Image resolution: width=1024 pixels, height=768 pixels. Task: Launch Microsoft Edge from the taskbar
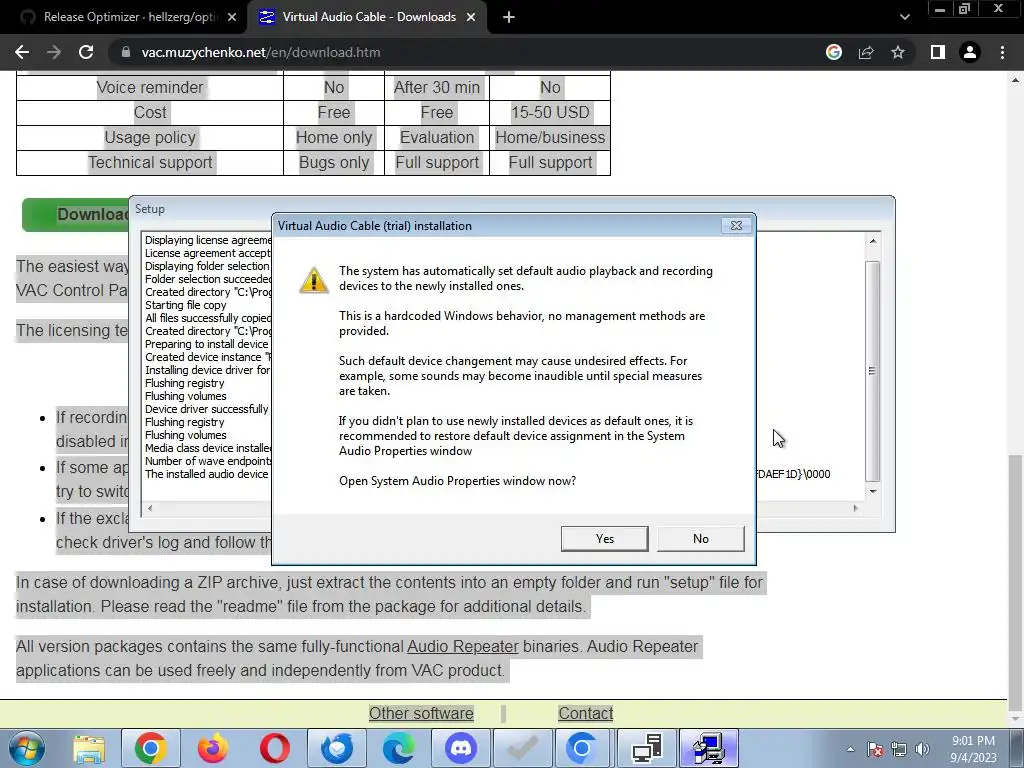point(398,748)
